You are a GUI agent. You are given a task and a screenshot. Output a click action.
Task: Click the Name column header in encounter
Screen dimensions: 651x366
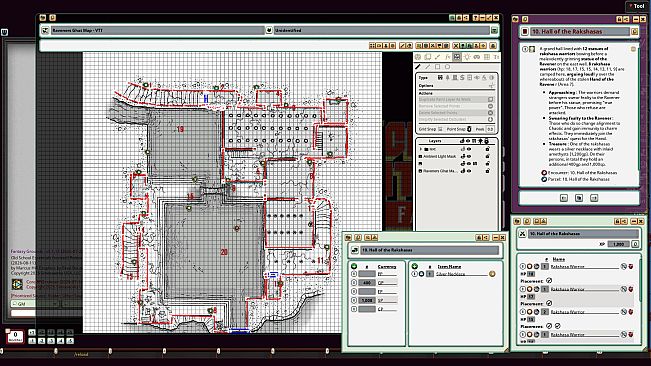click(x=558, y=259)
